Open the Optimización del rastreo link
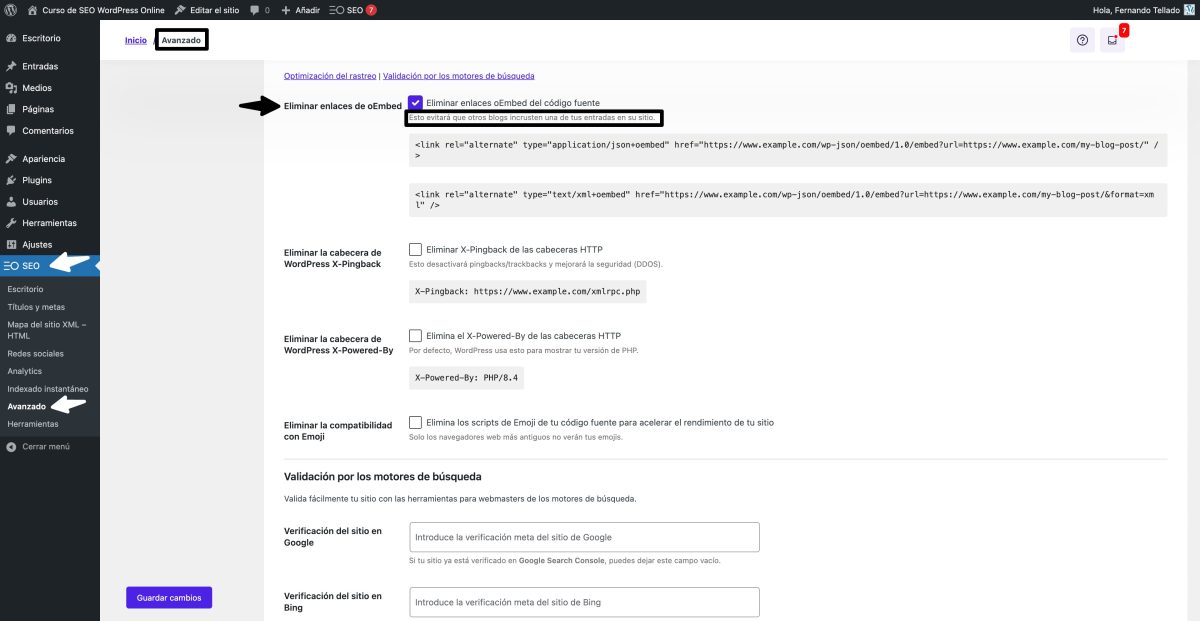The height and width of the screenshot is (621, 1200). pyautogui.click(x=331, y=75)
